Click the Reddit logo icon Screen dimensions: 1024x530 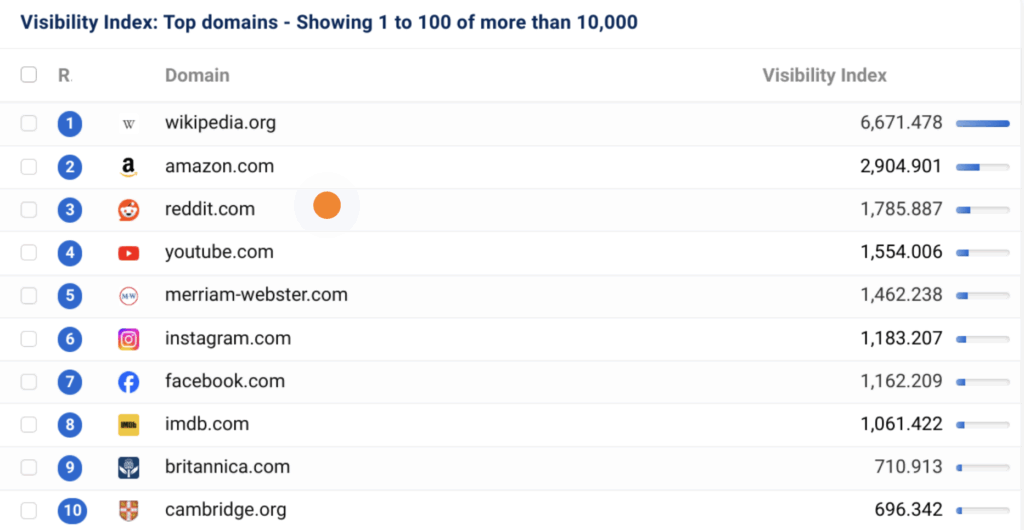[128, 210]
